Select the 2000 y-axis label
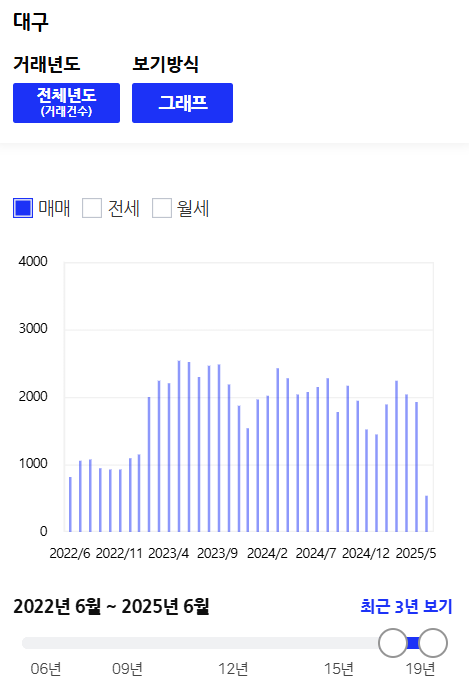This screenshot has width=469, height=692. [33, 396]
